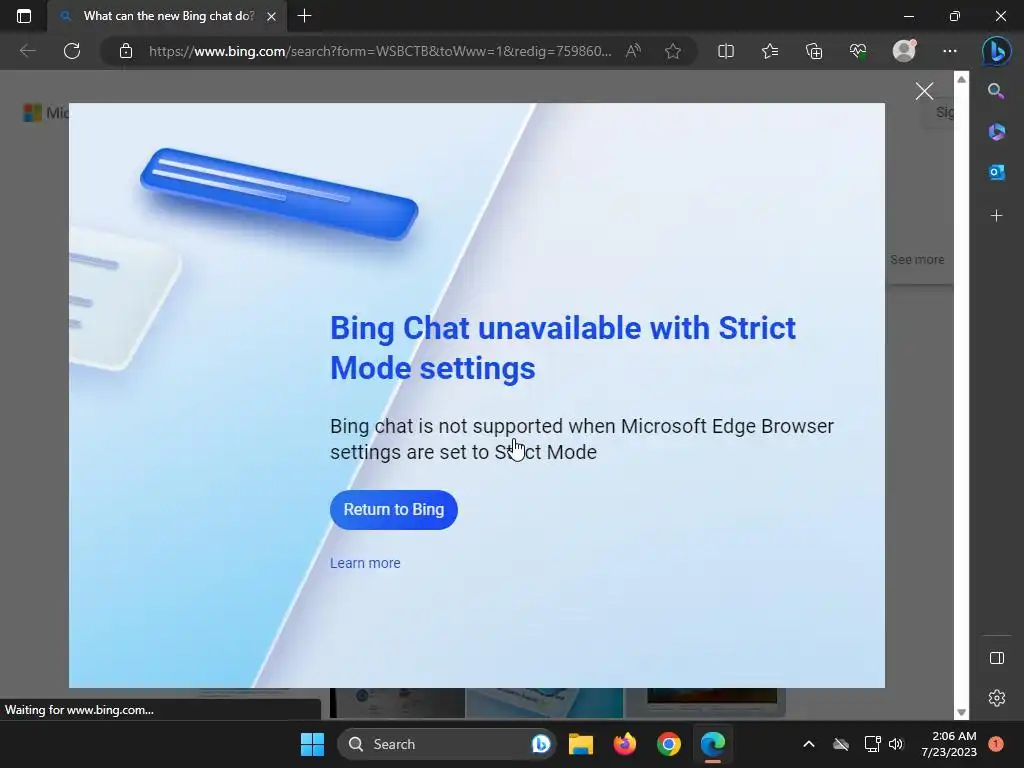Open Outlook in the sidebar

click(996, 172)
